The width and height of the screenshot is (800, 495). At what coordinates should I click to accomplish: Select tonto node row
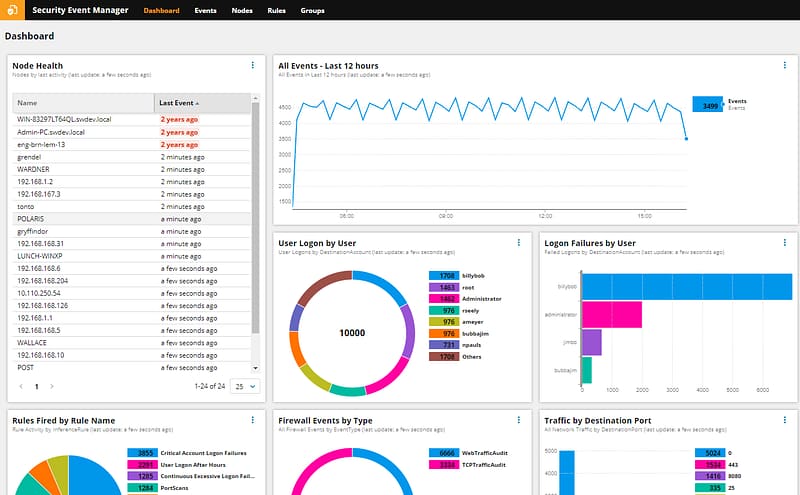[132, 207]
